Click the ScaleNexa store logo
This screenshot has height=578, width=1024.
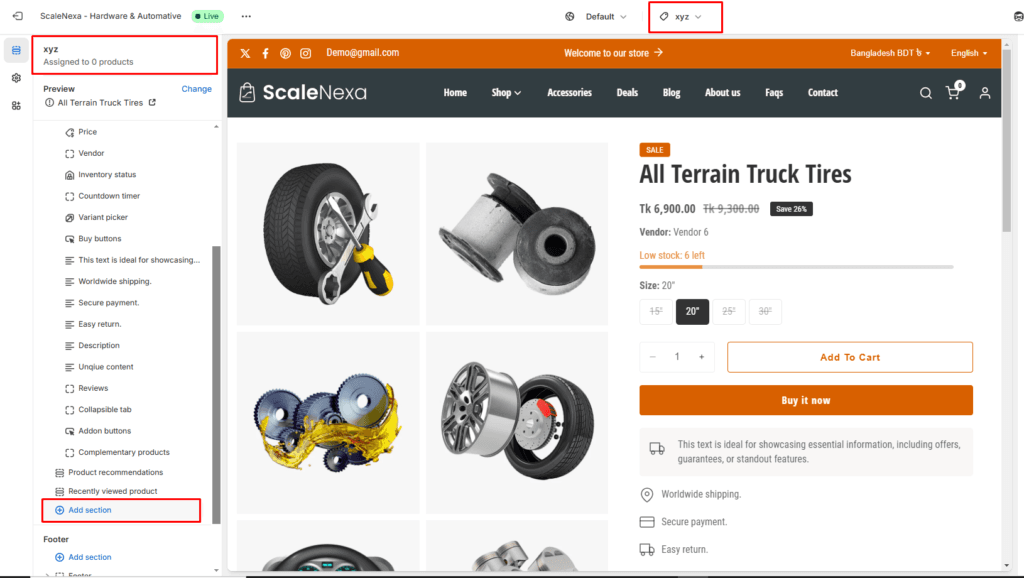pos(302,93)
